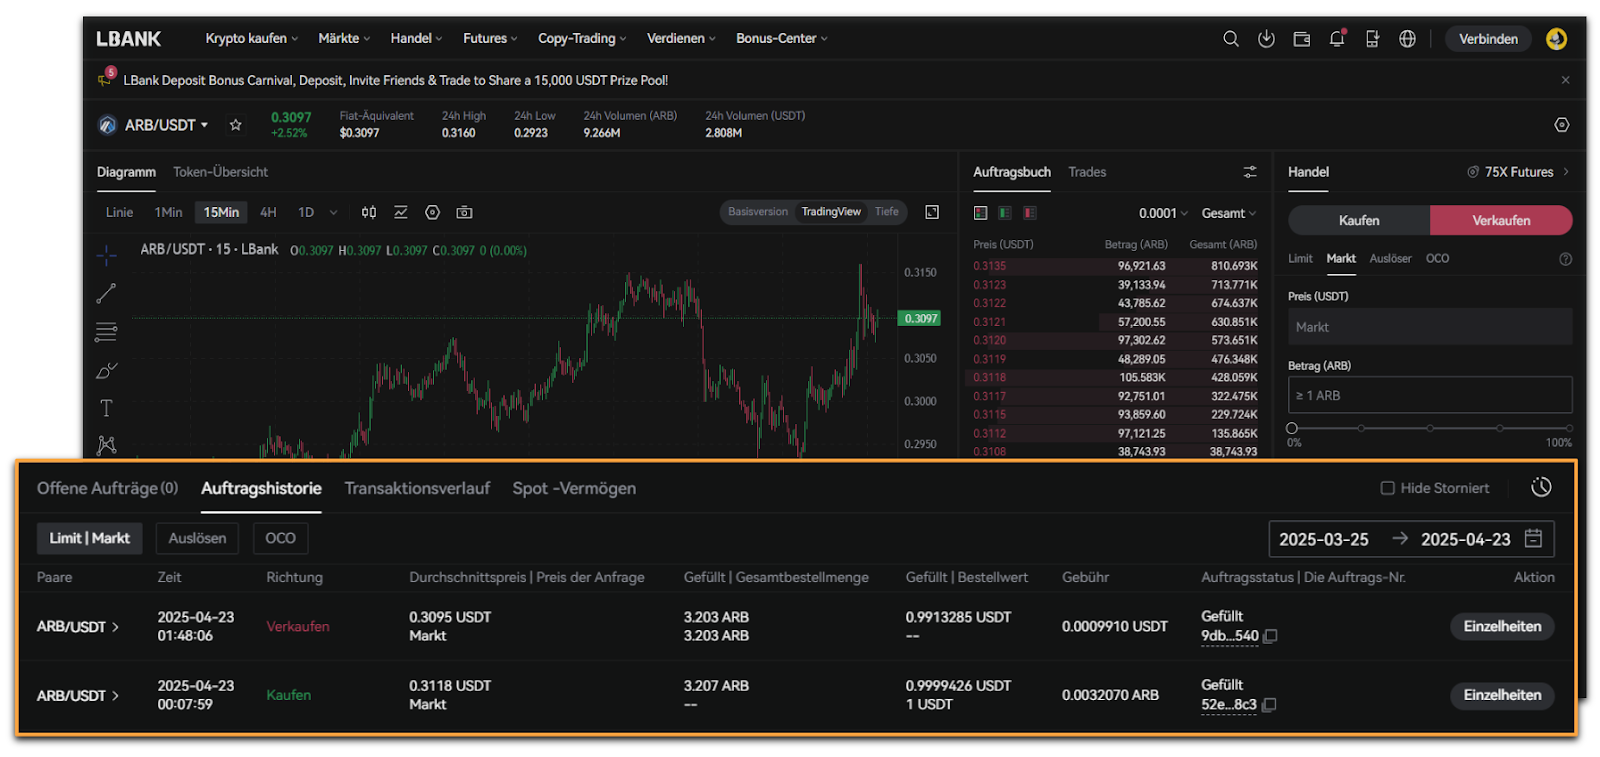The height and width of the screenshot is (757, 1600).
Task: Open Einzelheiten for Kaufen order
Action: pyautogui.click(x=1502, y=695)
